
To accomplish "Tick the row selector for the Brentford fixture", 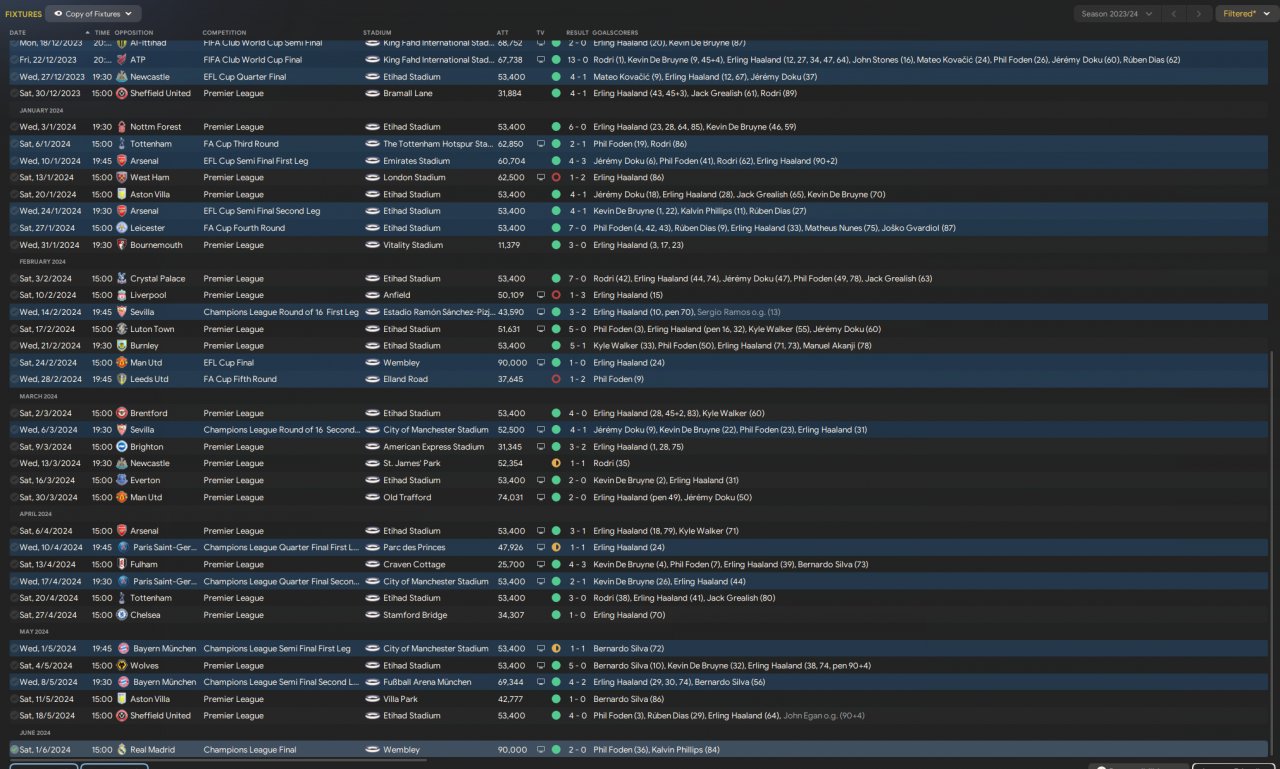I will pyautogui.click(x=14, y=413).
